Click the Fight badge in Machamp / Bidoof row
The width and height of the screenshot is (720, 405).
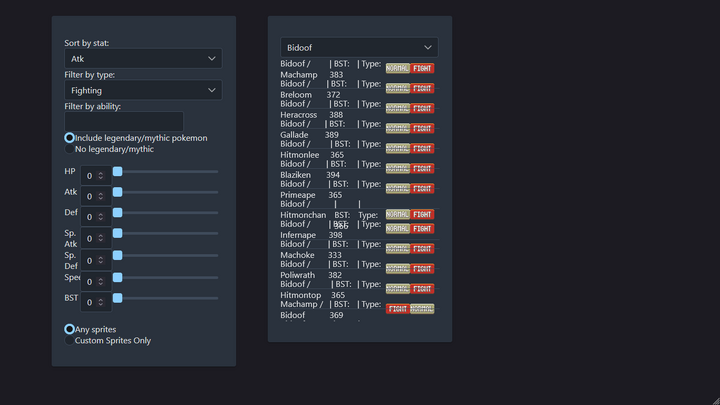coord(398,309)
